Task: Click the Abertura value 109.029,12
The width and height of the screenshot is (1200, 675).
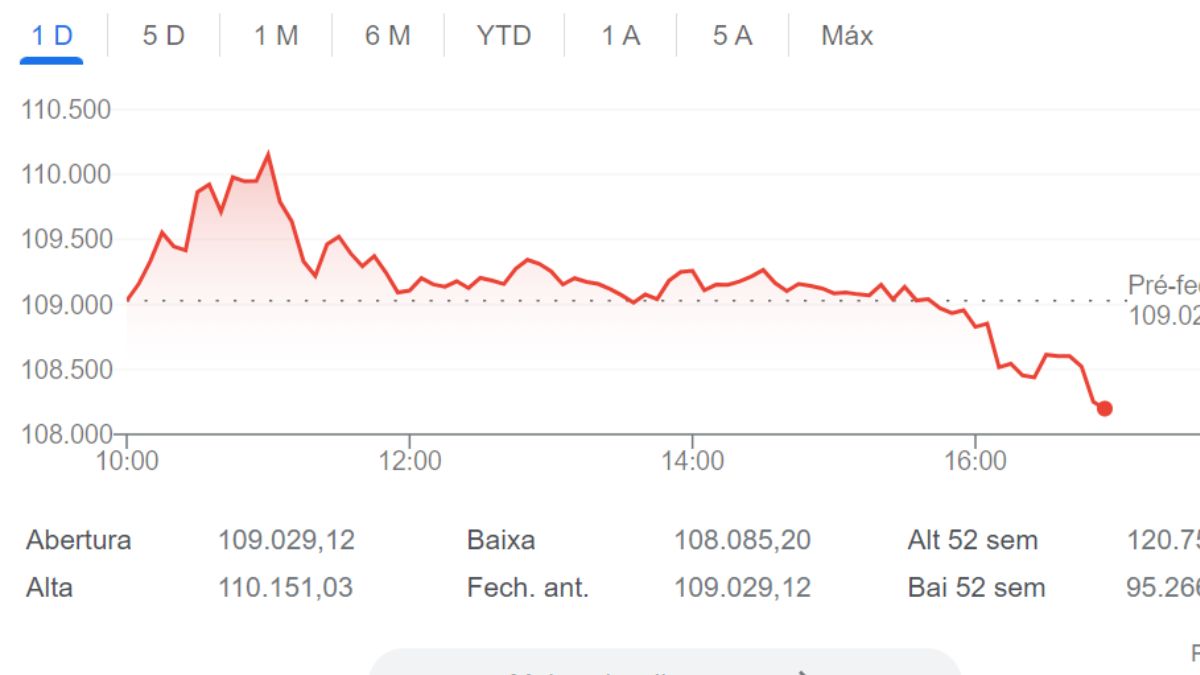Action: click(286, 541)
